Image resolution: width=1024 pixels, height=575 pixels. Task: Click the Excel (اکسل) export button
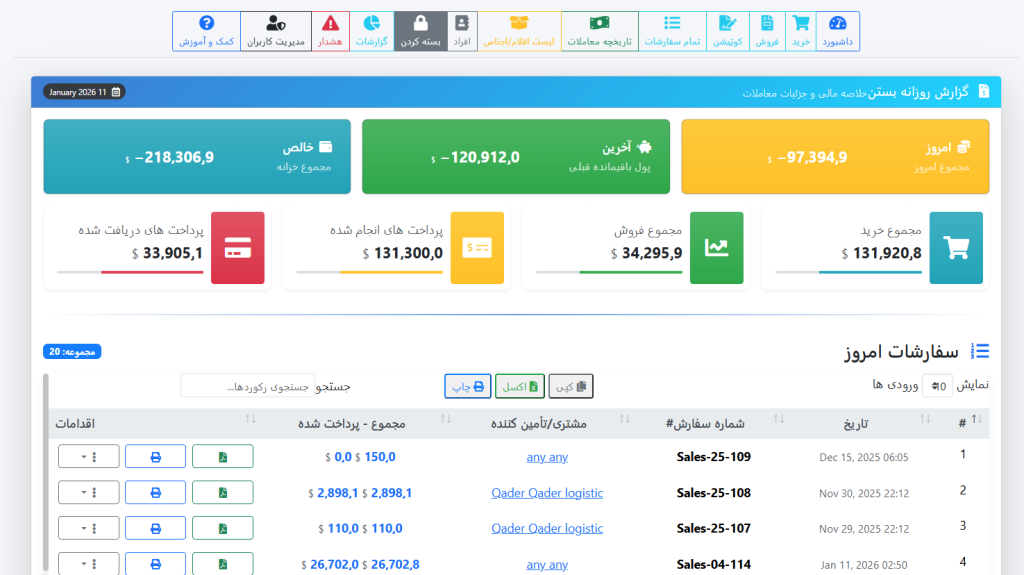click(x=519, y=386)
